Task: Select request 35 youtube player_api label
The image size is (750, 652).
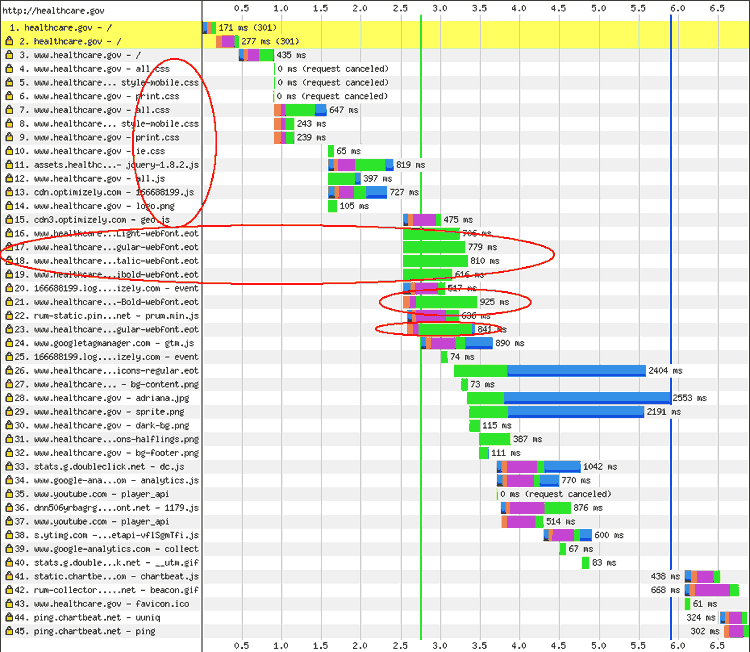Action: (x=92, y=494)
